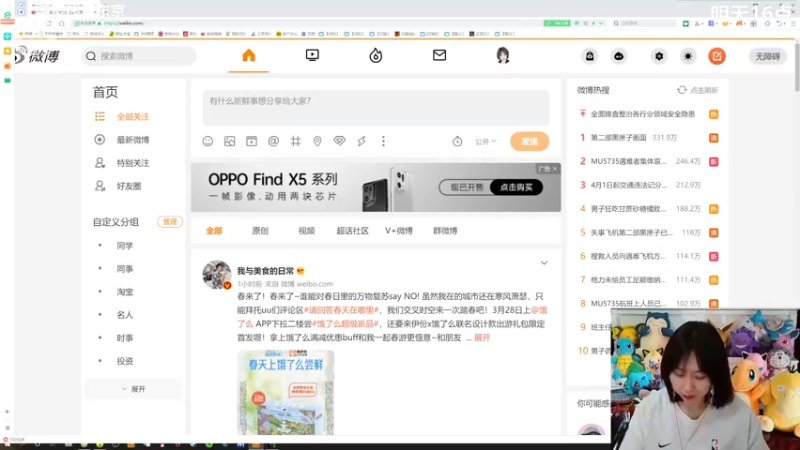Insert an emoji with the smiley icon
The image size is (800, 450).
pyautogui.click(x=208, y=141)
